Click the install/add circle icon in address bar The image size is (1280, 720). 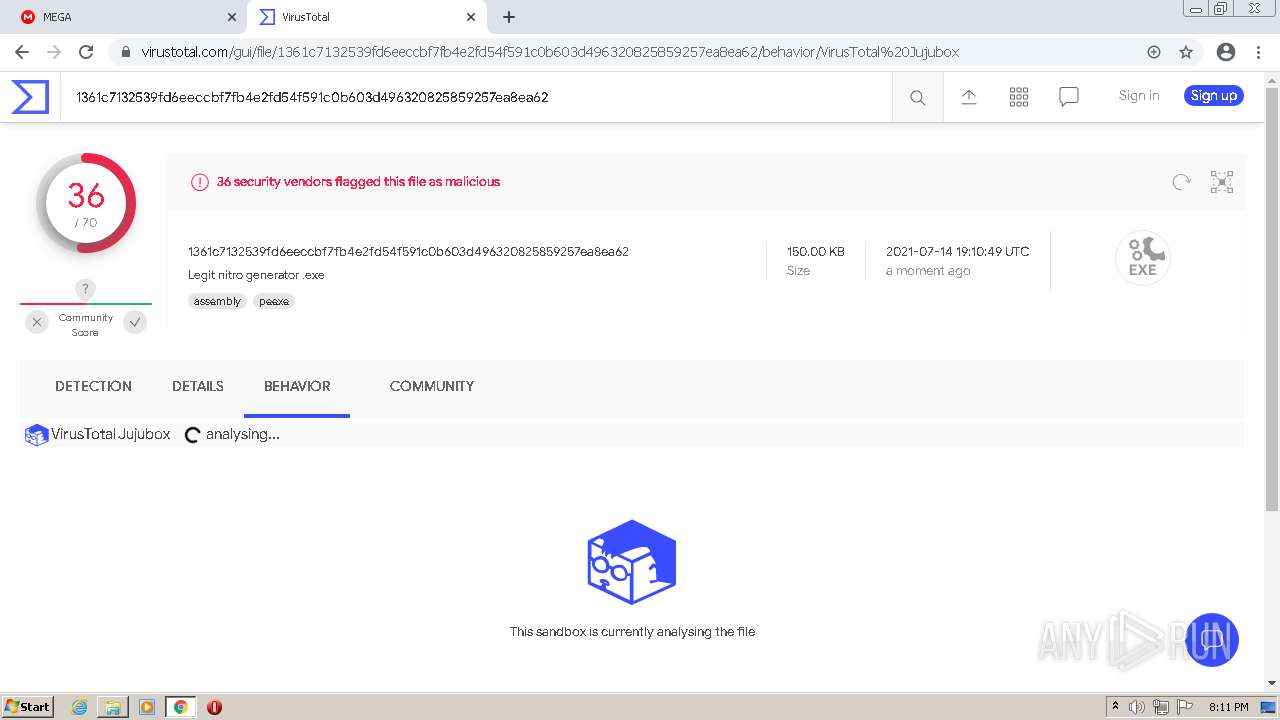tap(1154, 52)
